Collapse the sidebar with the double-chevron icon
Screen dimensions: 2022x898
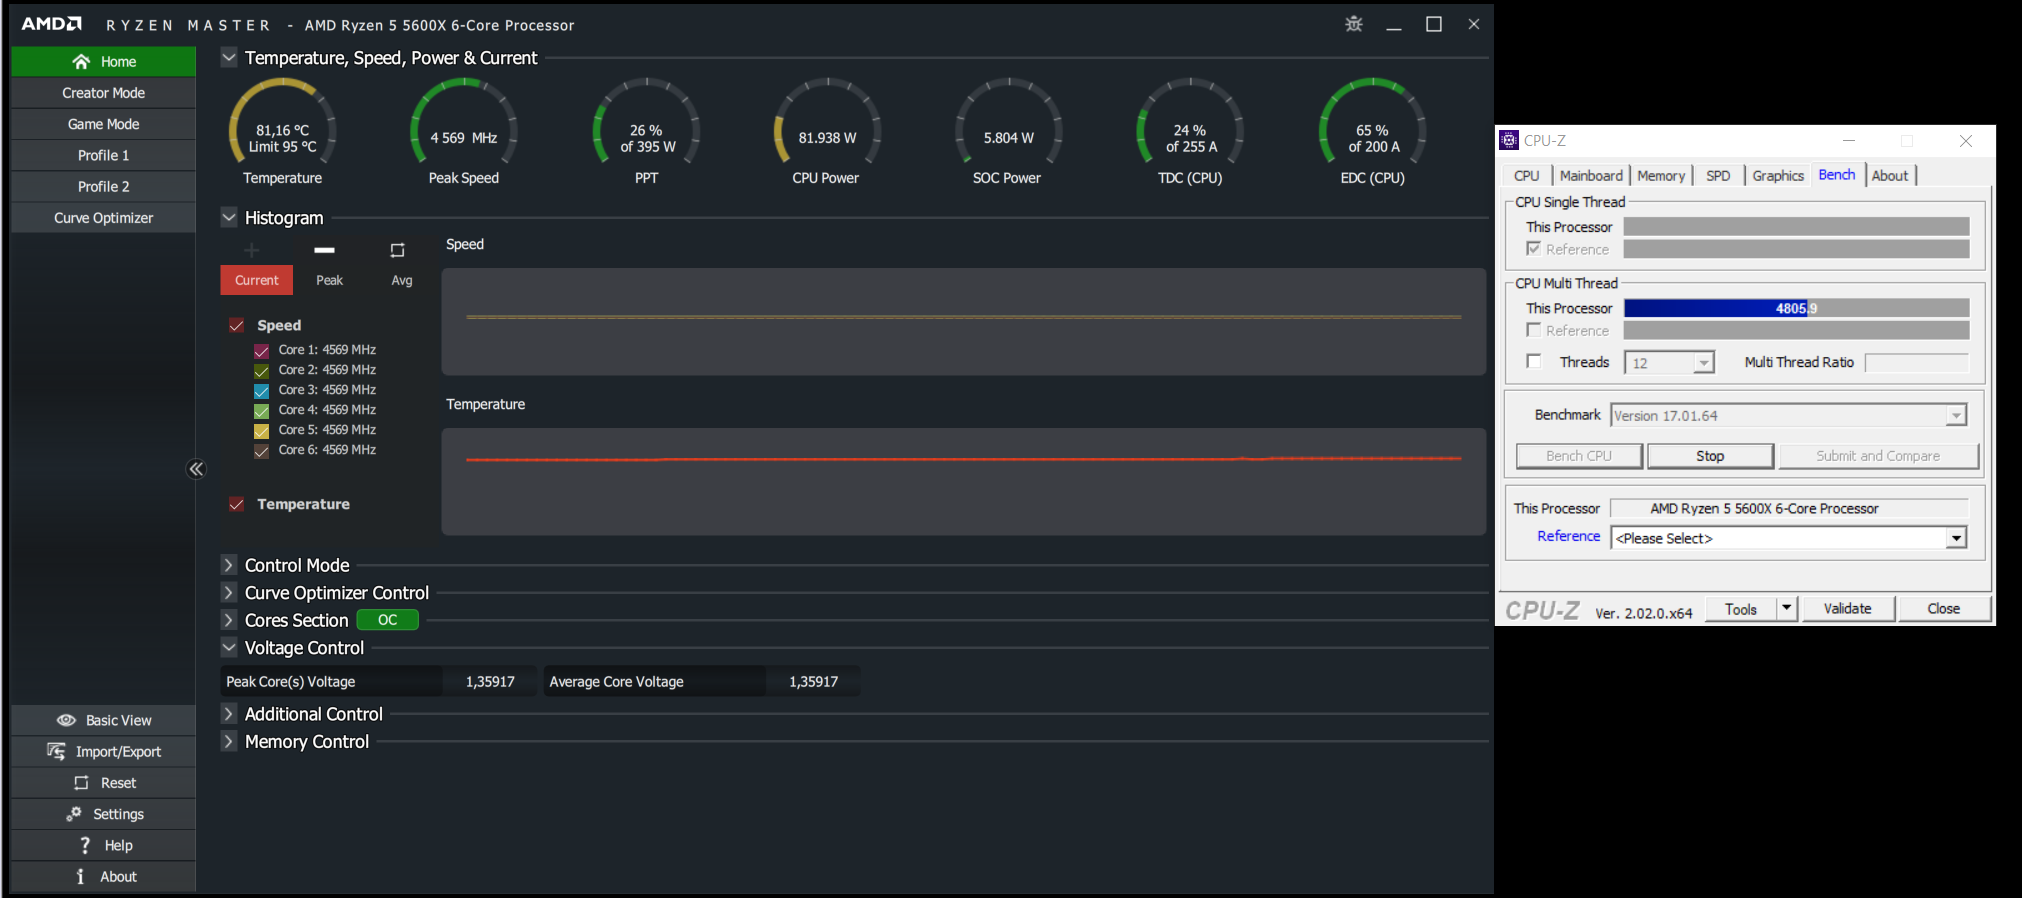[x=196, y=469]
